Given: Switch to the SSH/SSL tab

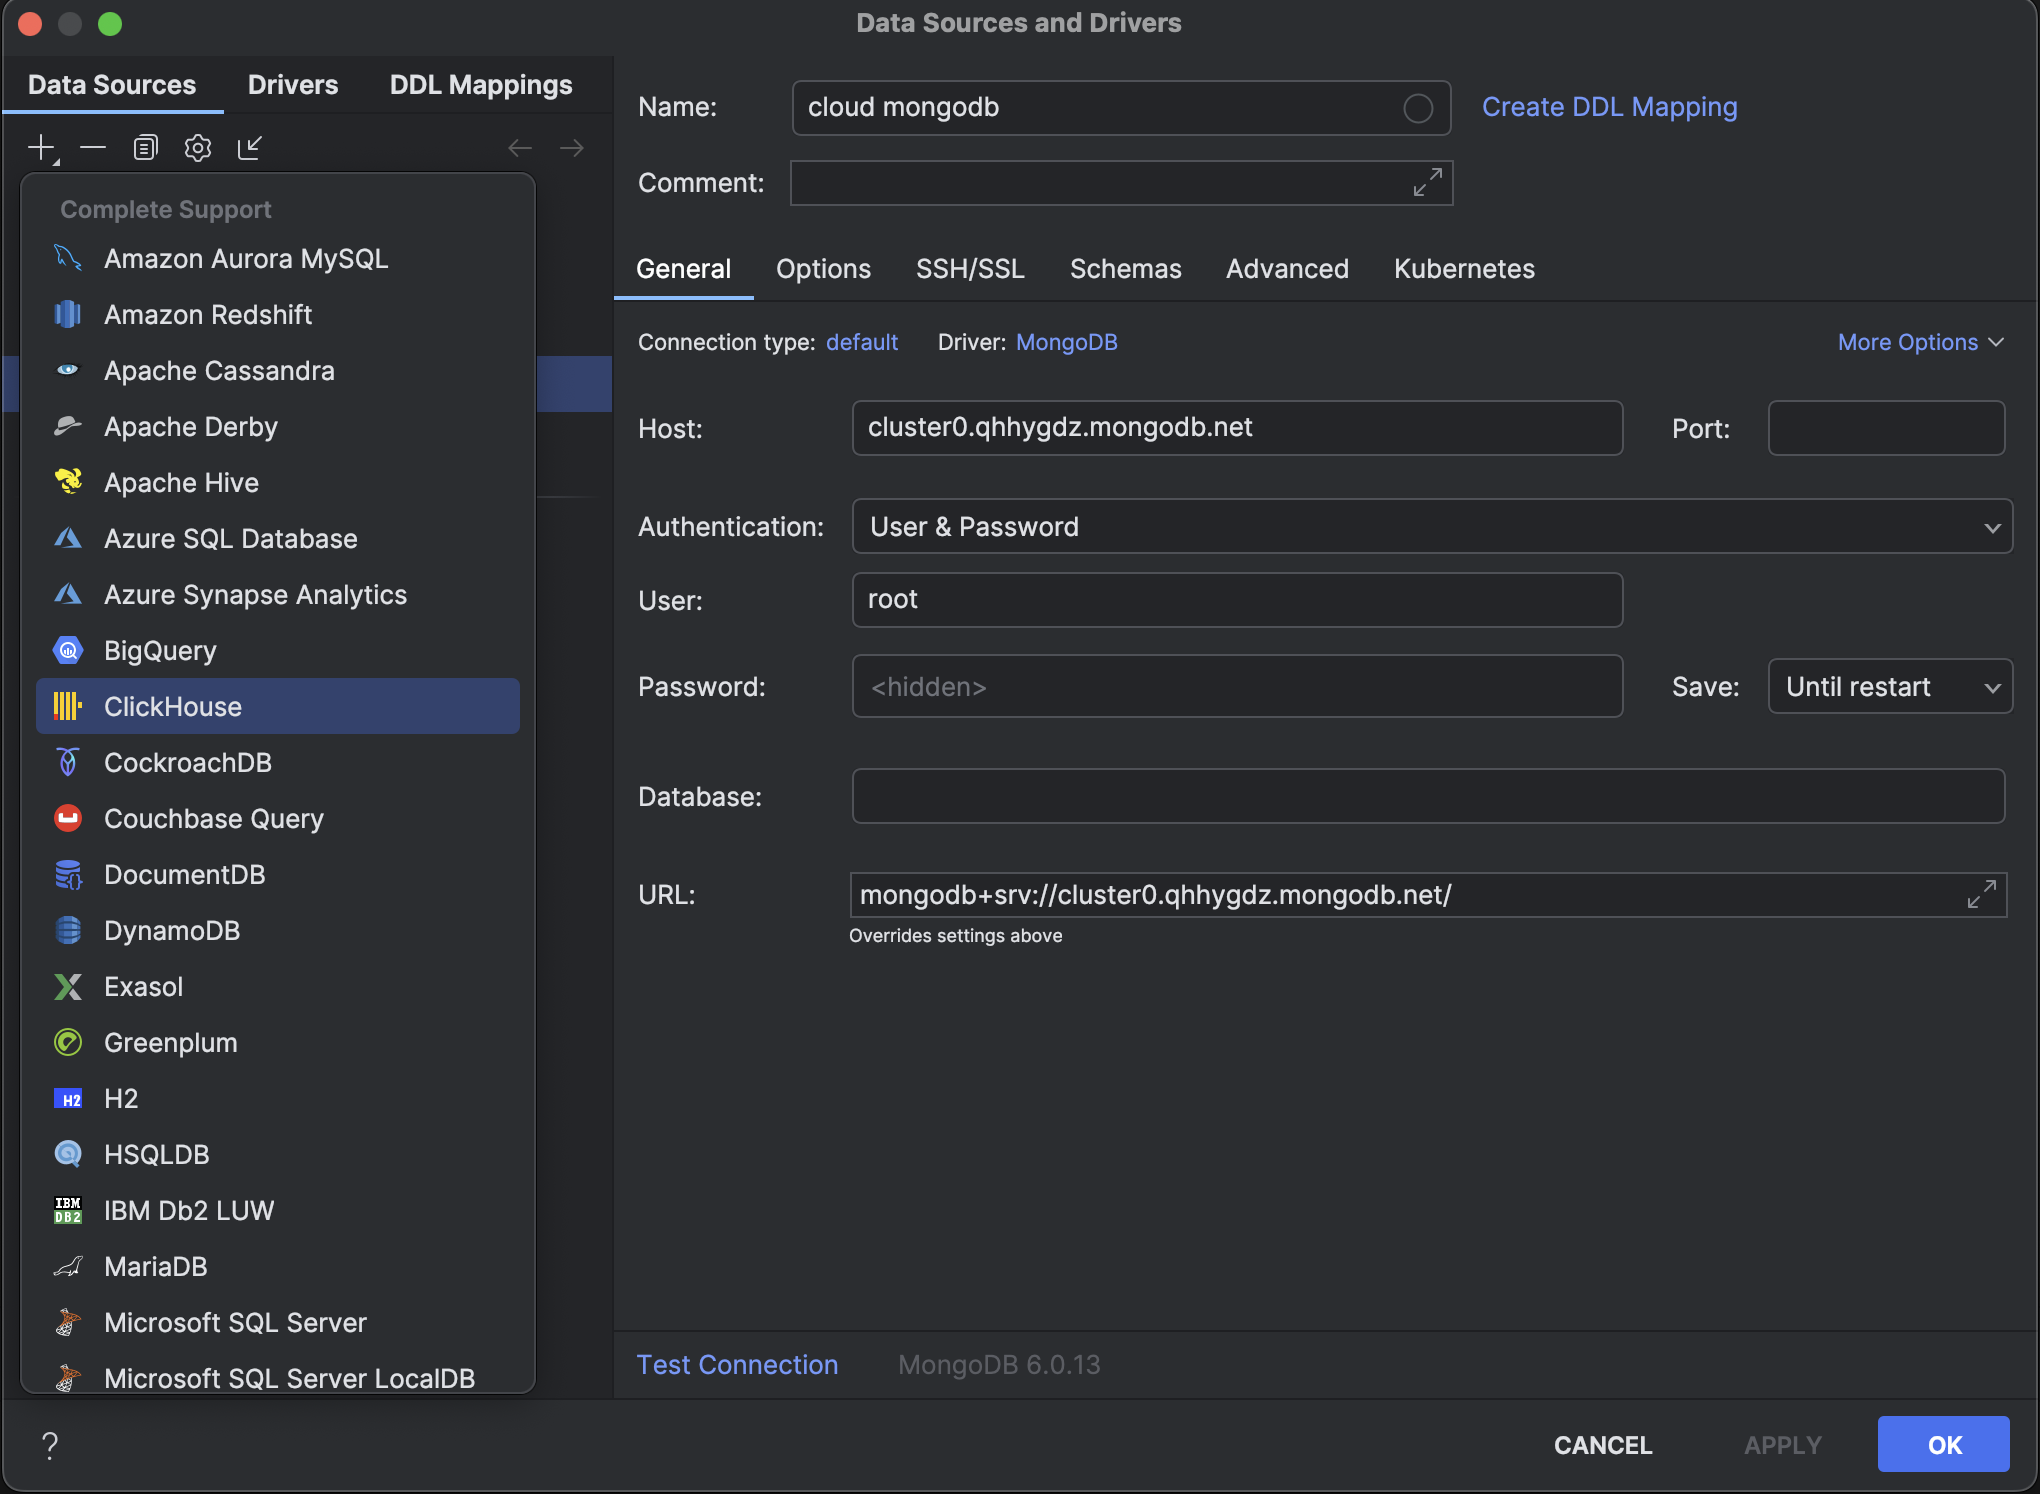Looking at the screenshot, I should click(x=970, y=269).
